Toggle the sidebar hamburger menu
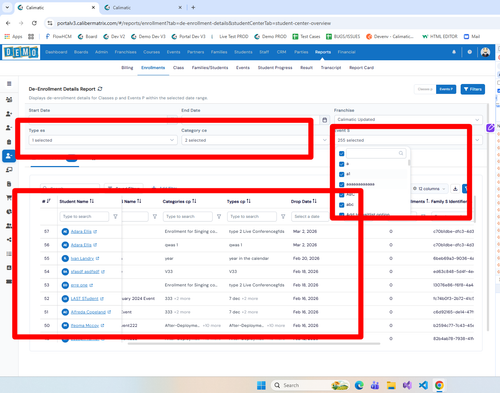 9,84
